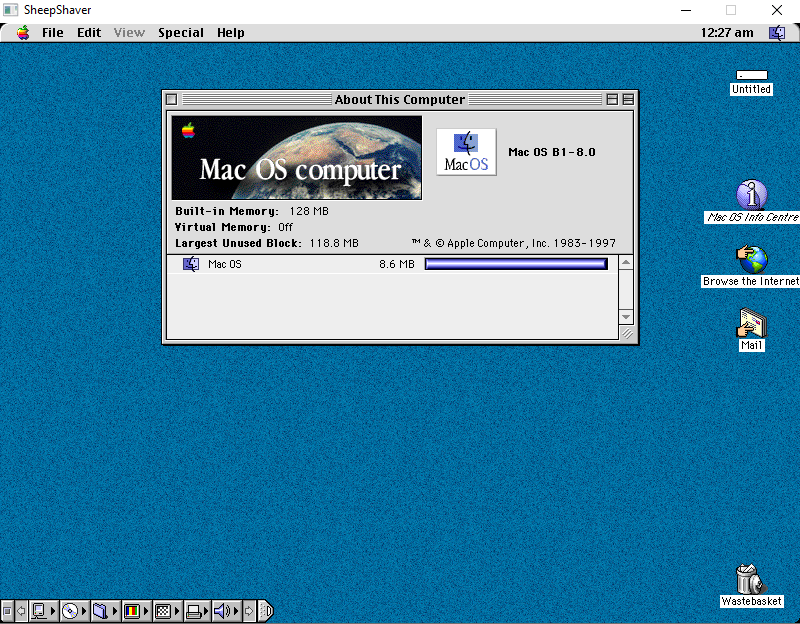The width and height of the screenshot is (800, 624).
Task: Click the Control Strip left scroll arrow
Action: click(x=21, y=611)
